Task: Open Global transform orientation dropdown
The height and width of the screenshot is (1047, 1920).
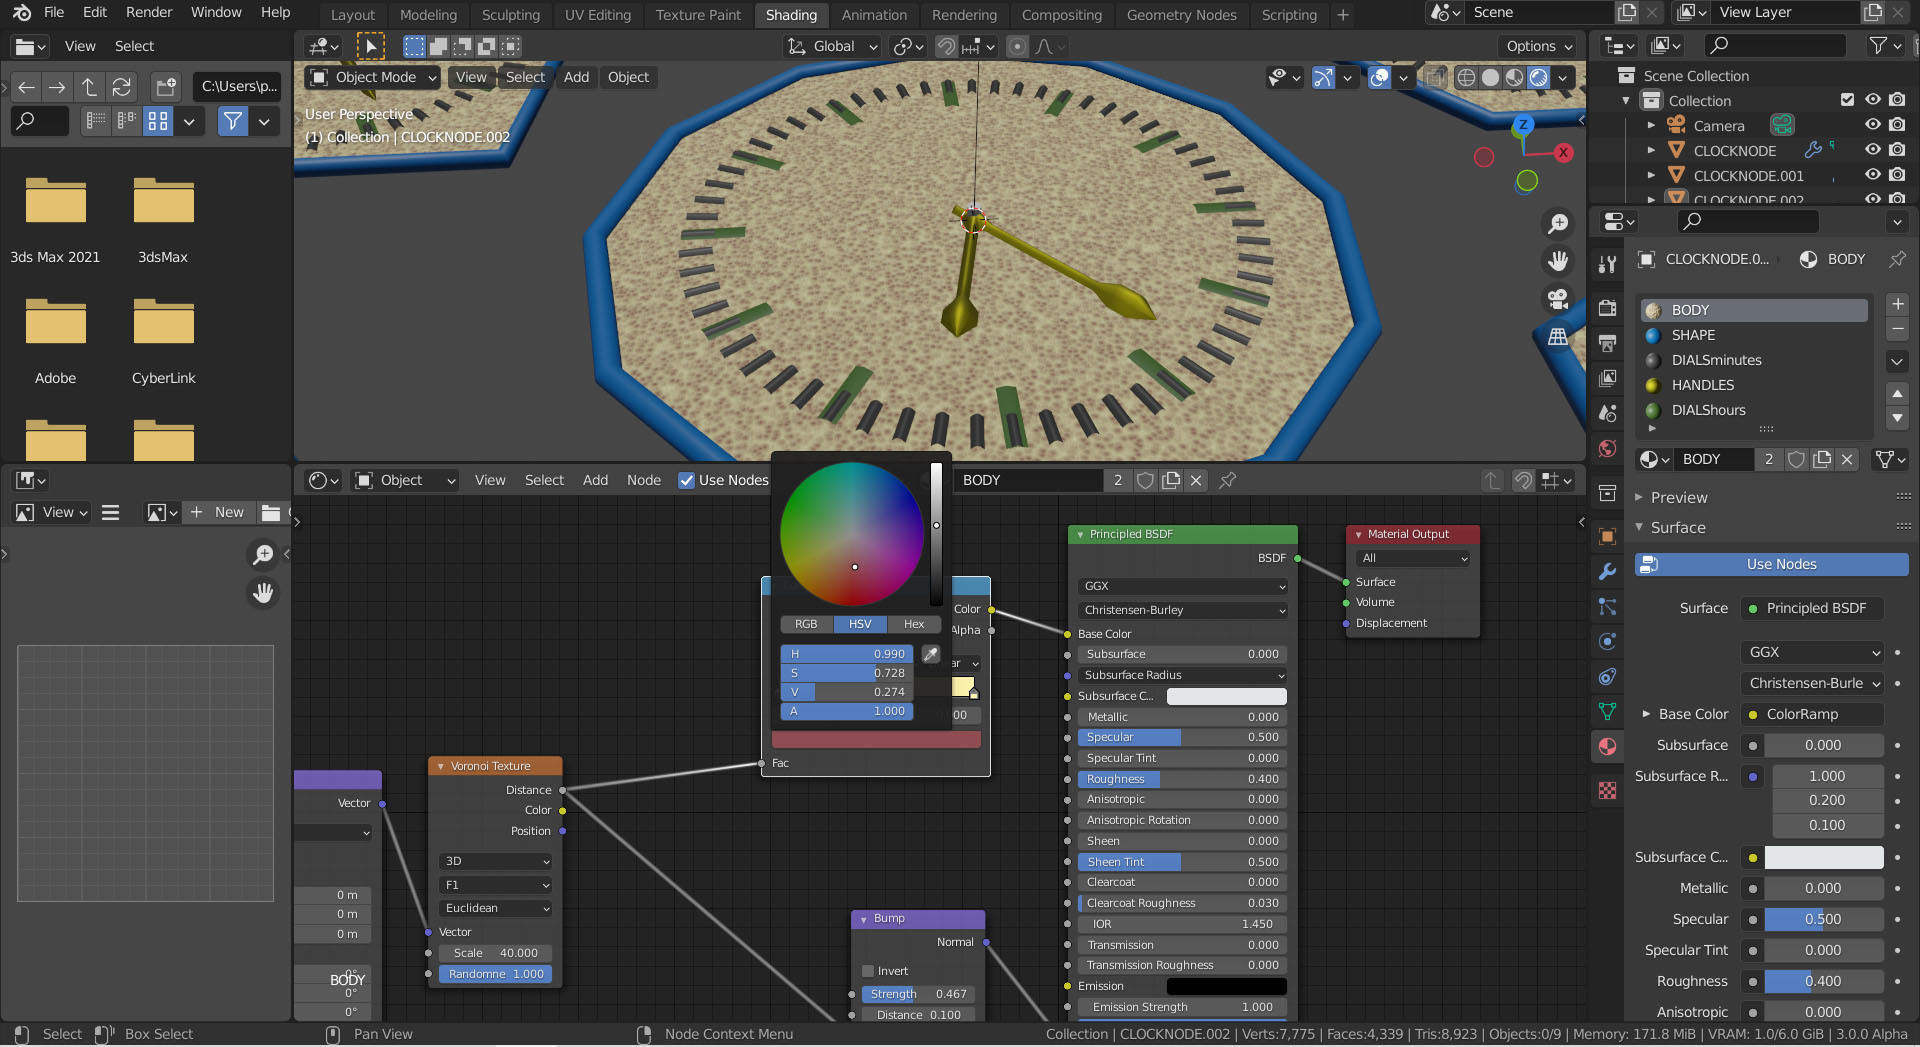Action: coord(833,46)
